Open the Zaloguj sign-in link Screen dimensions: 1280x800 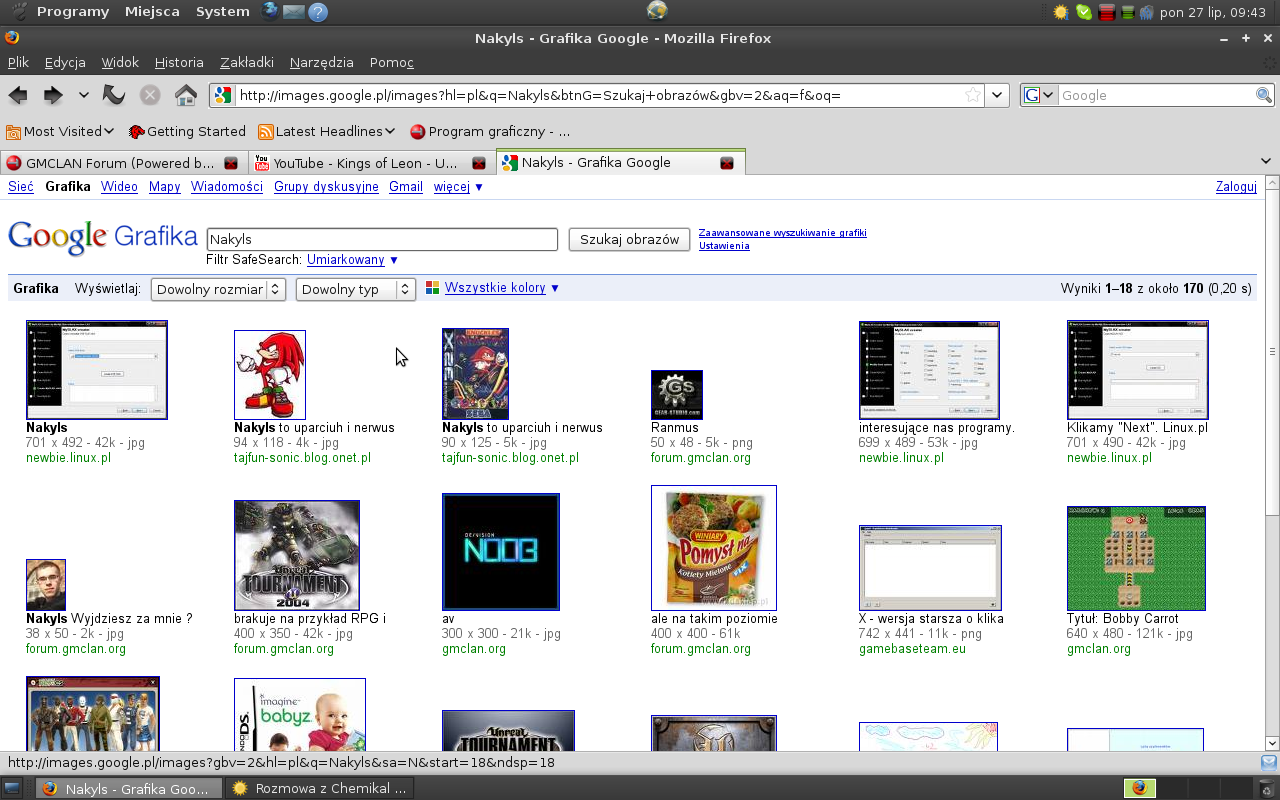[1236, 186]
